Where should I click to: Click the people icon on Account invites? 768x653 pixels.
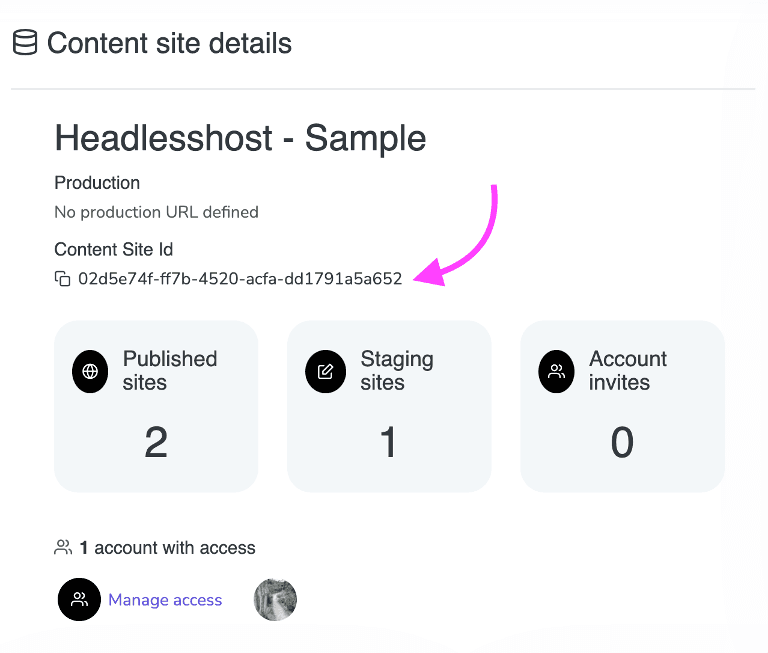[x=557, y=372]
